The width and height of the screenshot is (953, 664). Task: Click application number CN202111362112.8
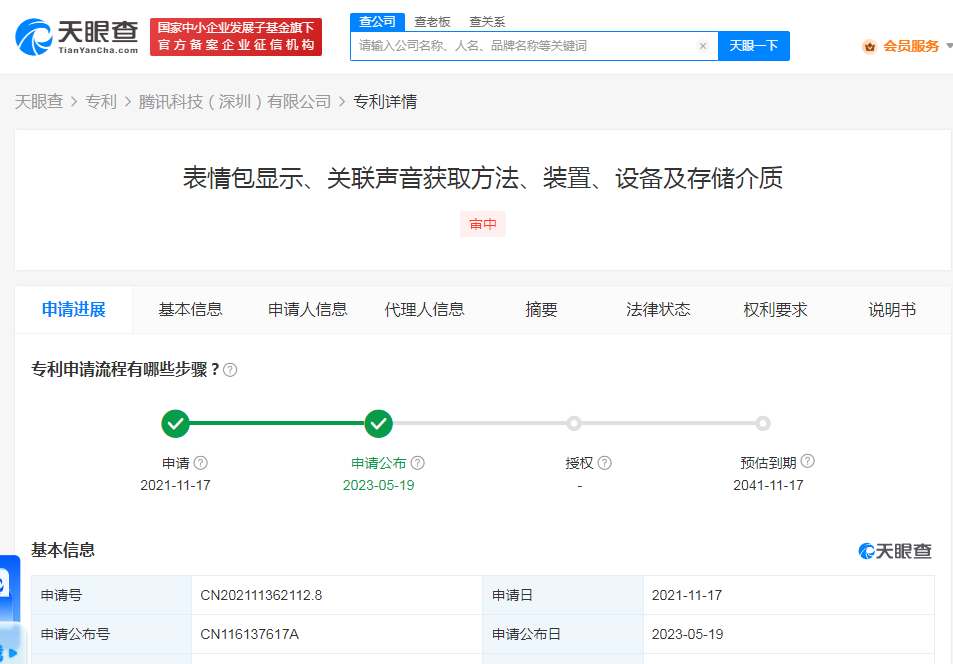pos(261,595)
